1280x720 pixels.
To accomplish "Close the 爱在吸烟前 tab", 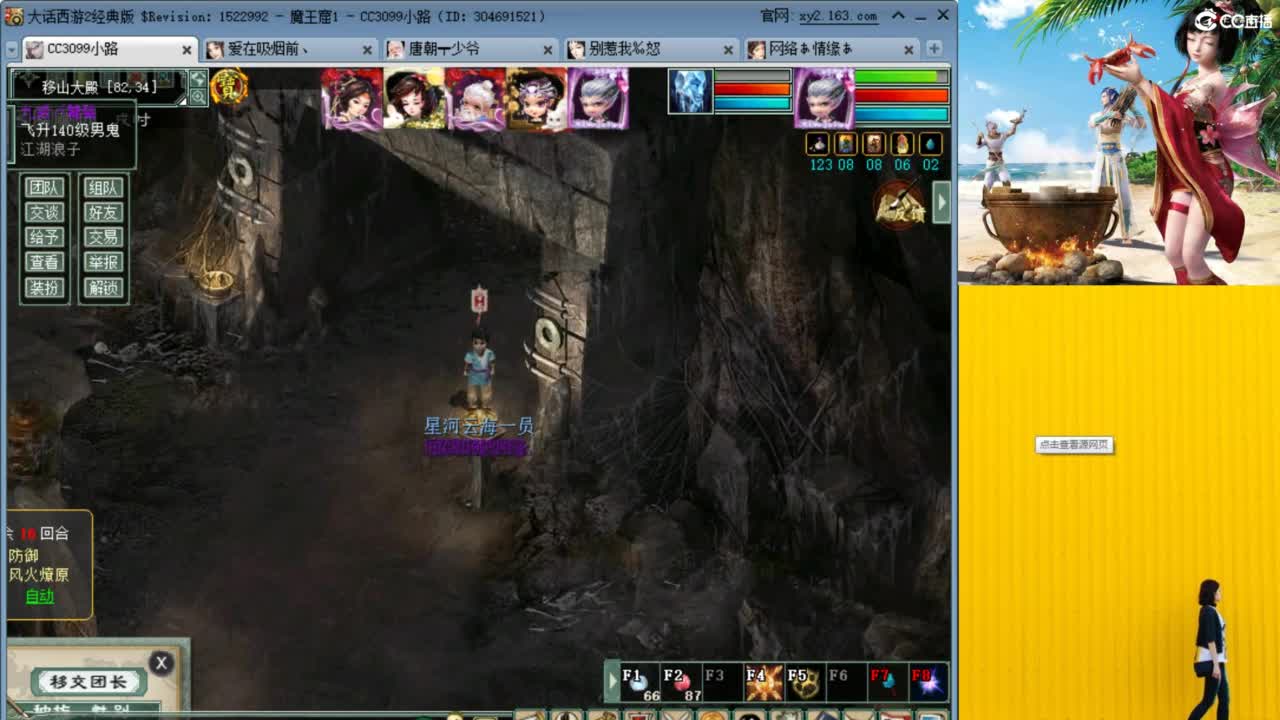I will [x=367, y=50].
